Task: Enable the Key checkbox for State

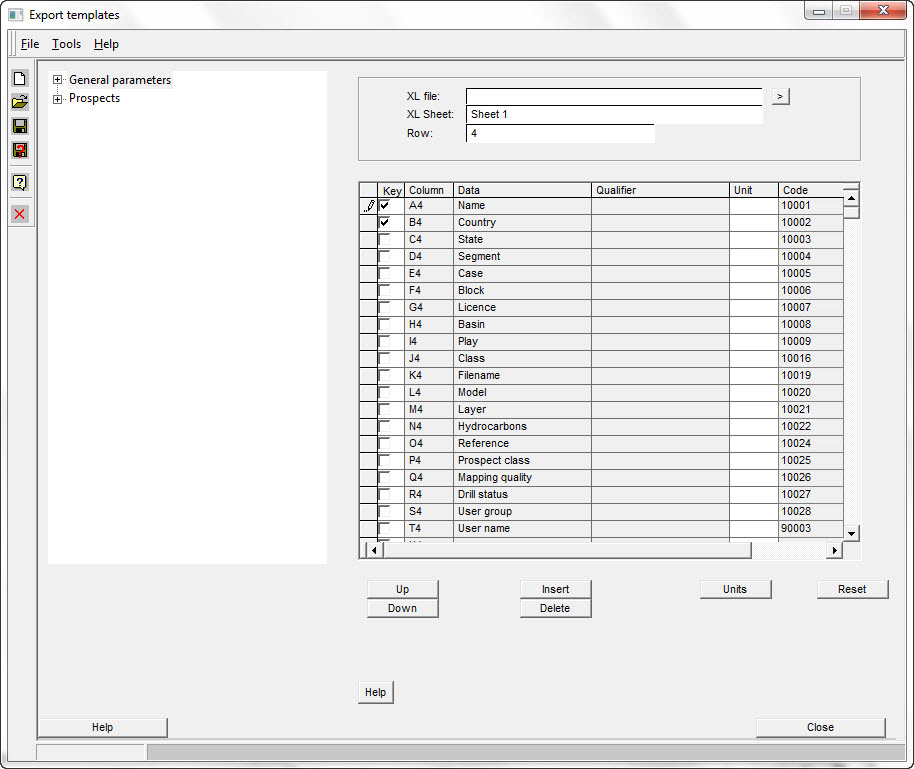Action: tap(385, 239)
